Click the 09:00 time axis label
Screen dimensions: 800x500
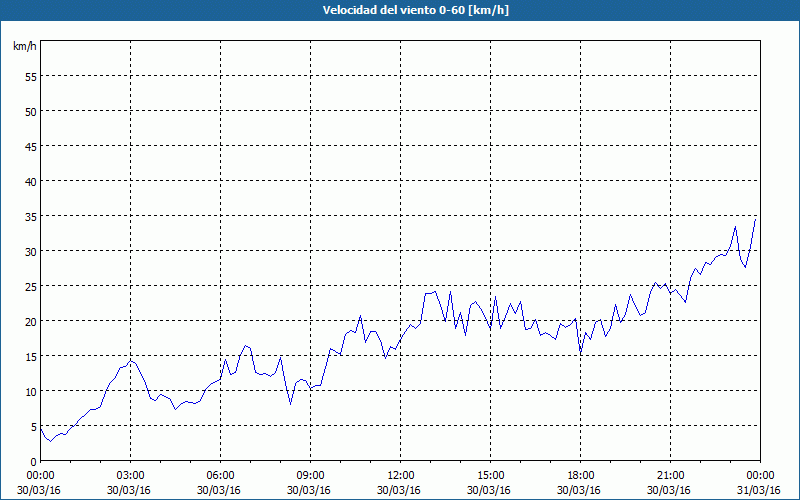tap(310, 476)
